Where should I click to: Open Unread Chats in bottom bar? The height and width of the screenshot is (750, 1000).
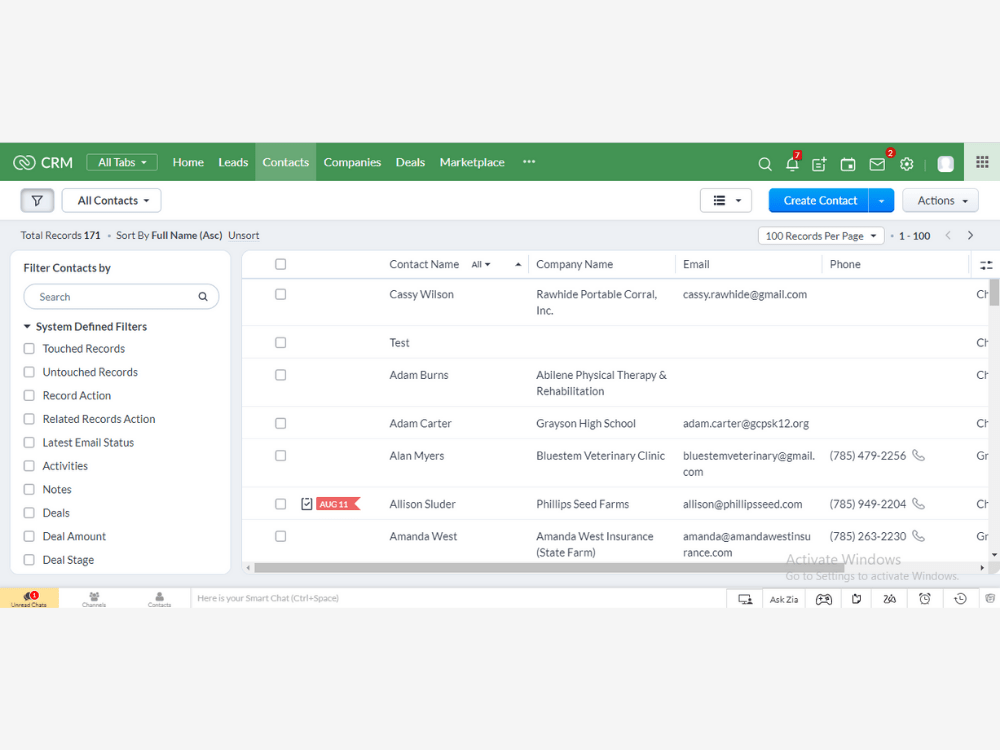(29, 598)
